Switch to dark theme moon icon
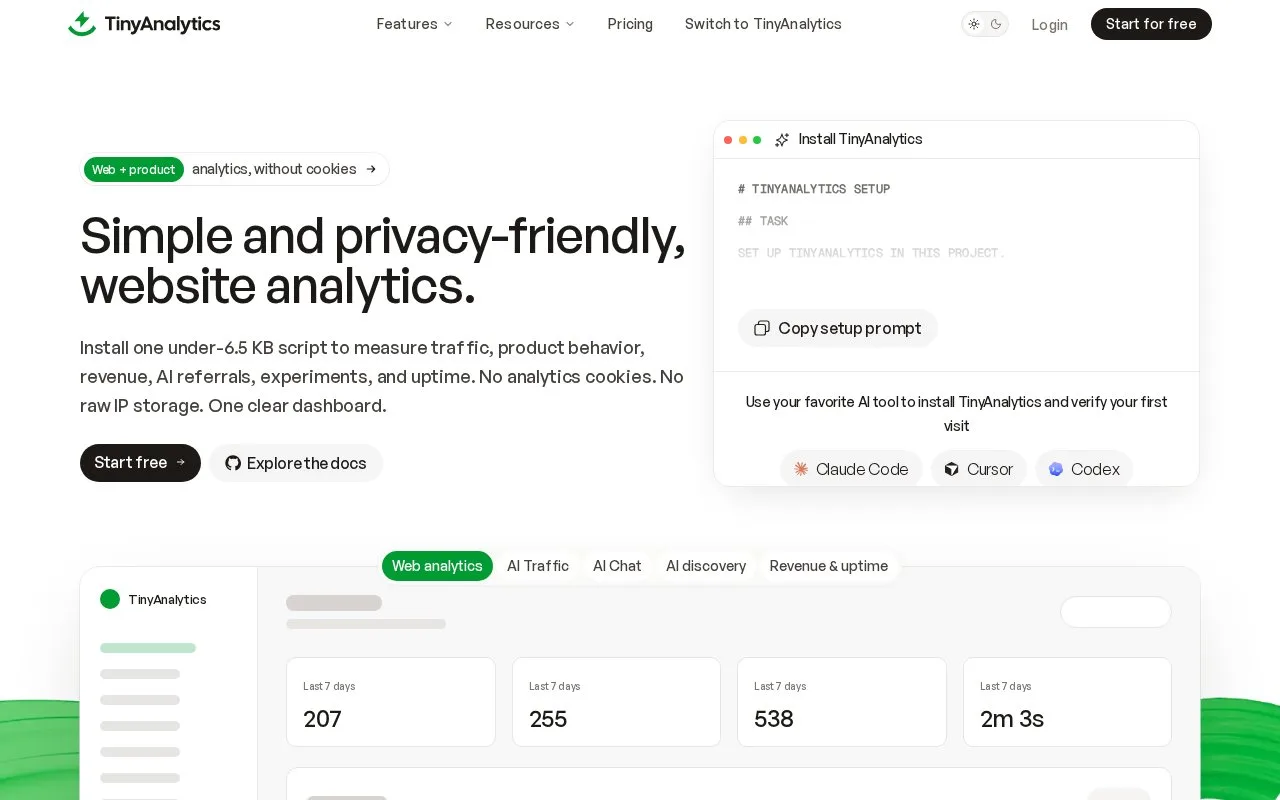1280x800 pixels. pyautogui.click(x=996, y=24)
